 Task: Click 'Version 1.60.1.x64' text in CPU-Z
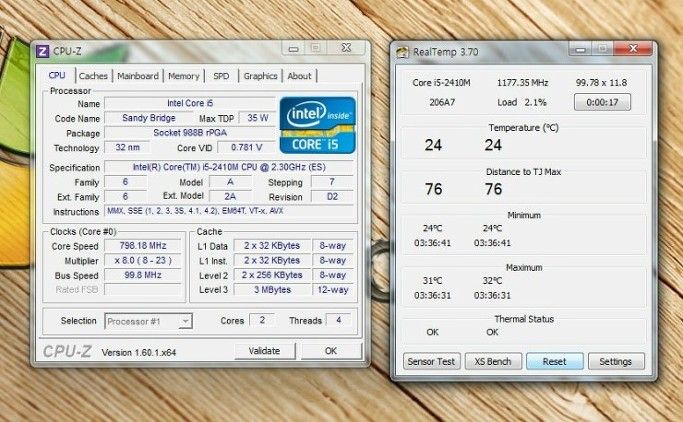(x=139, y=352)
